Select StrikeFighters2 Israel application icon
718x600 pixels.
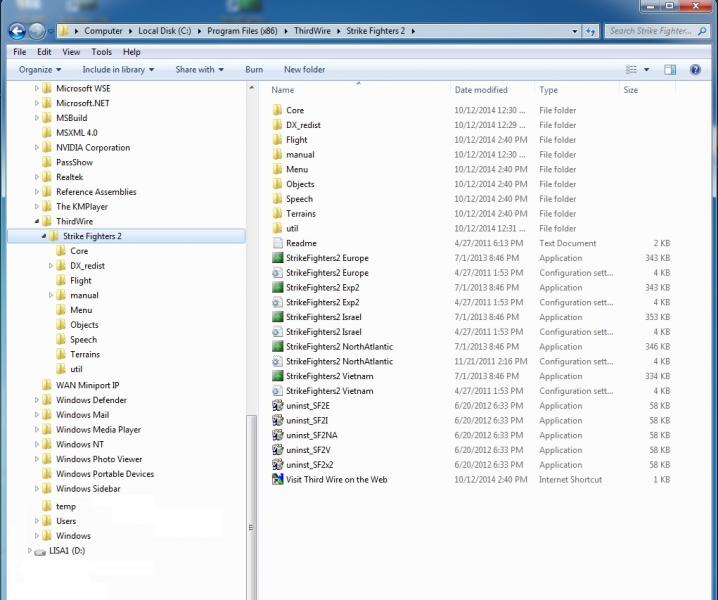[277, 317]
